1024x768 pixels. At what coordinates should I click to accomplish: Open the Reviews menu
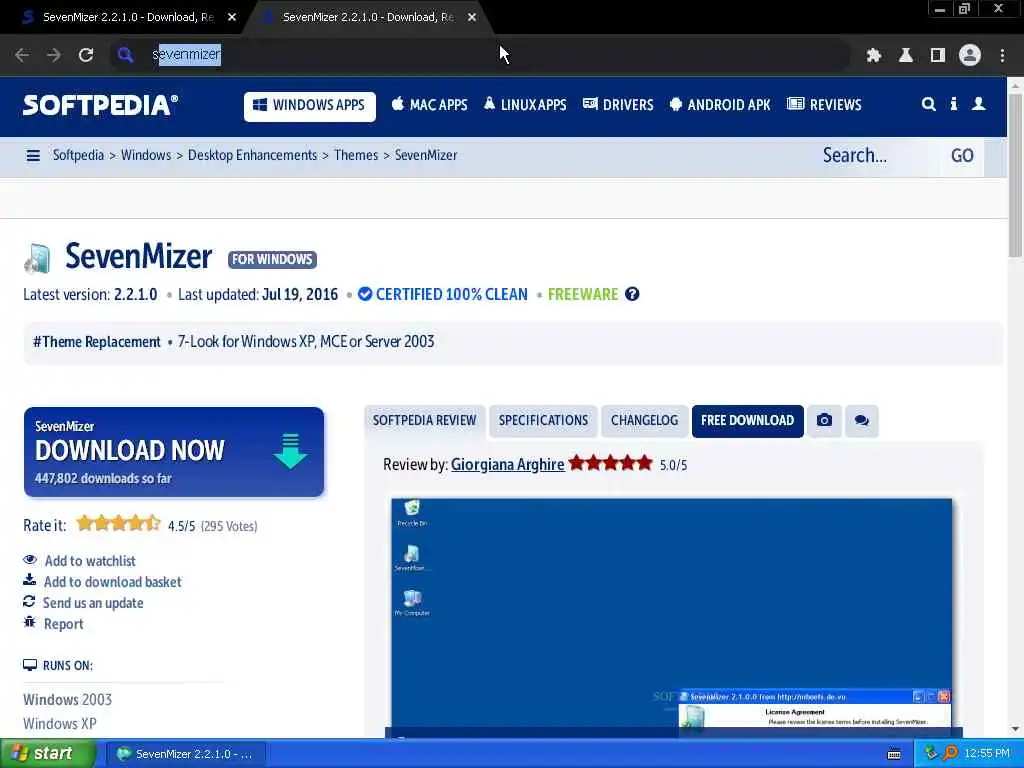coord(824,105)
